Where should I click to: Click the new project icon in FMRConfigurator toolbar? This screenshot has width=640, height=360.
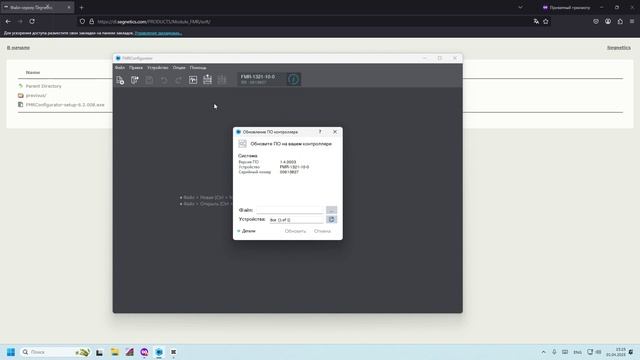coord(120,80)
